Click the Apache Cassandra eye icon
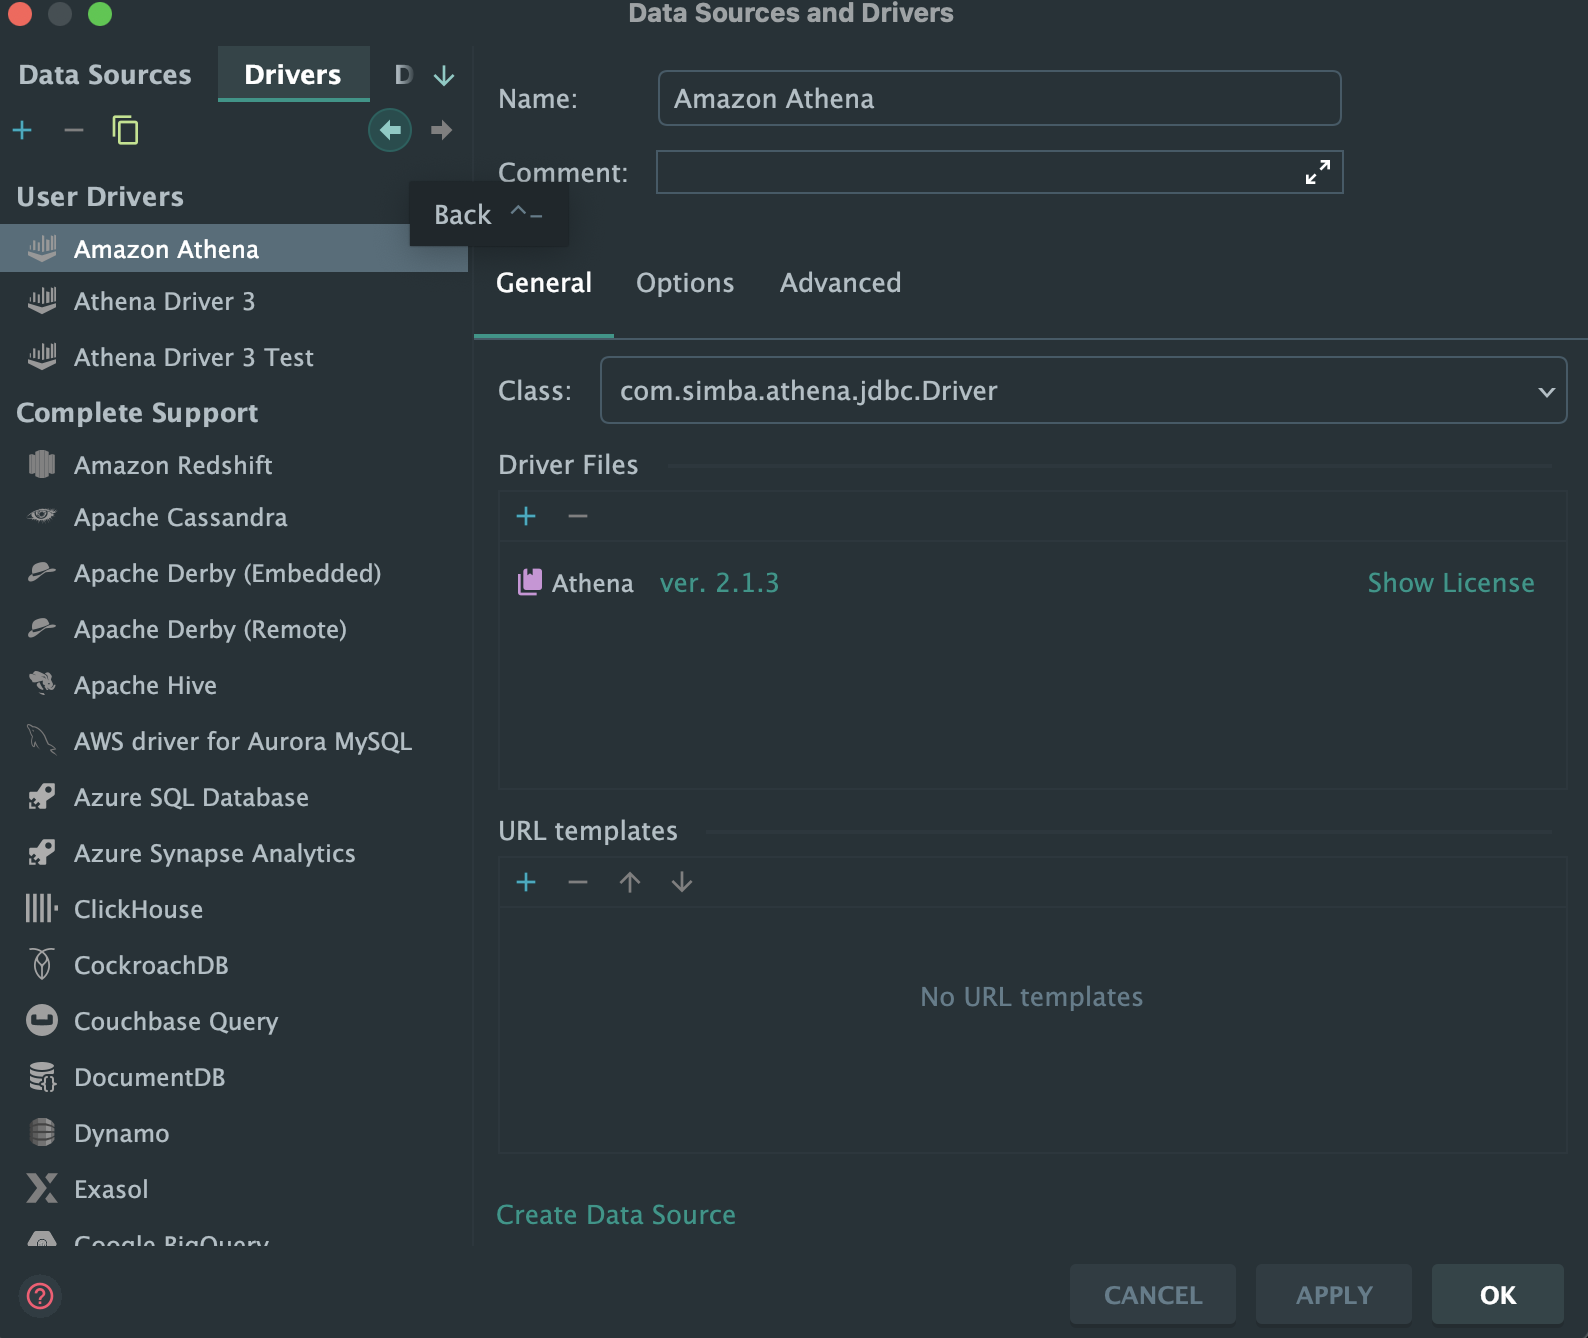1588x1338 pixels. (x=42, y=516)
